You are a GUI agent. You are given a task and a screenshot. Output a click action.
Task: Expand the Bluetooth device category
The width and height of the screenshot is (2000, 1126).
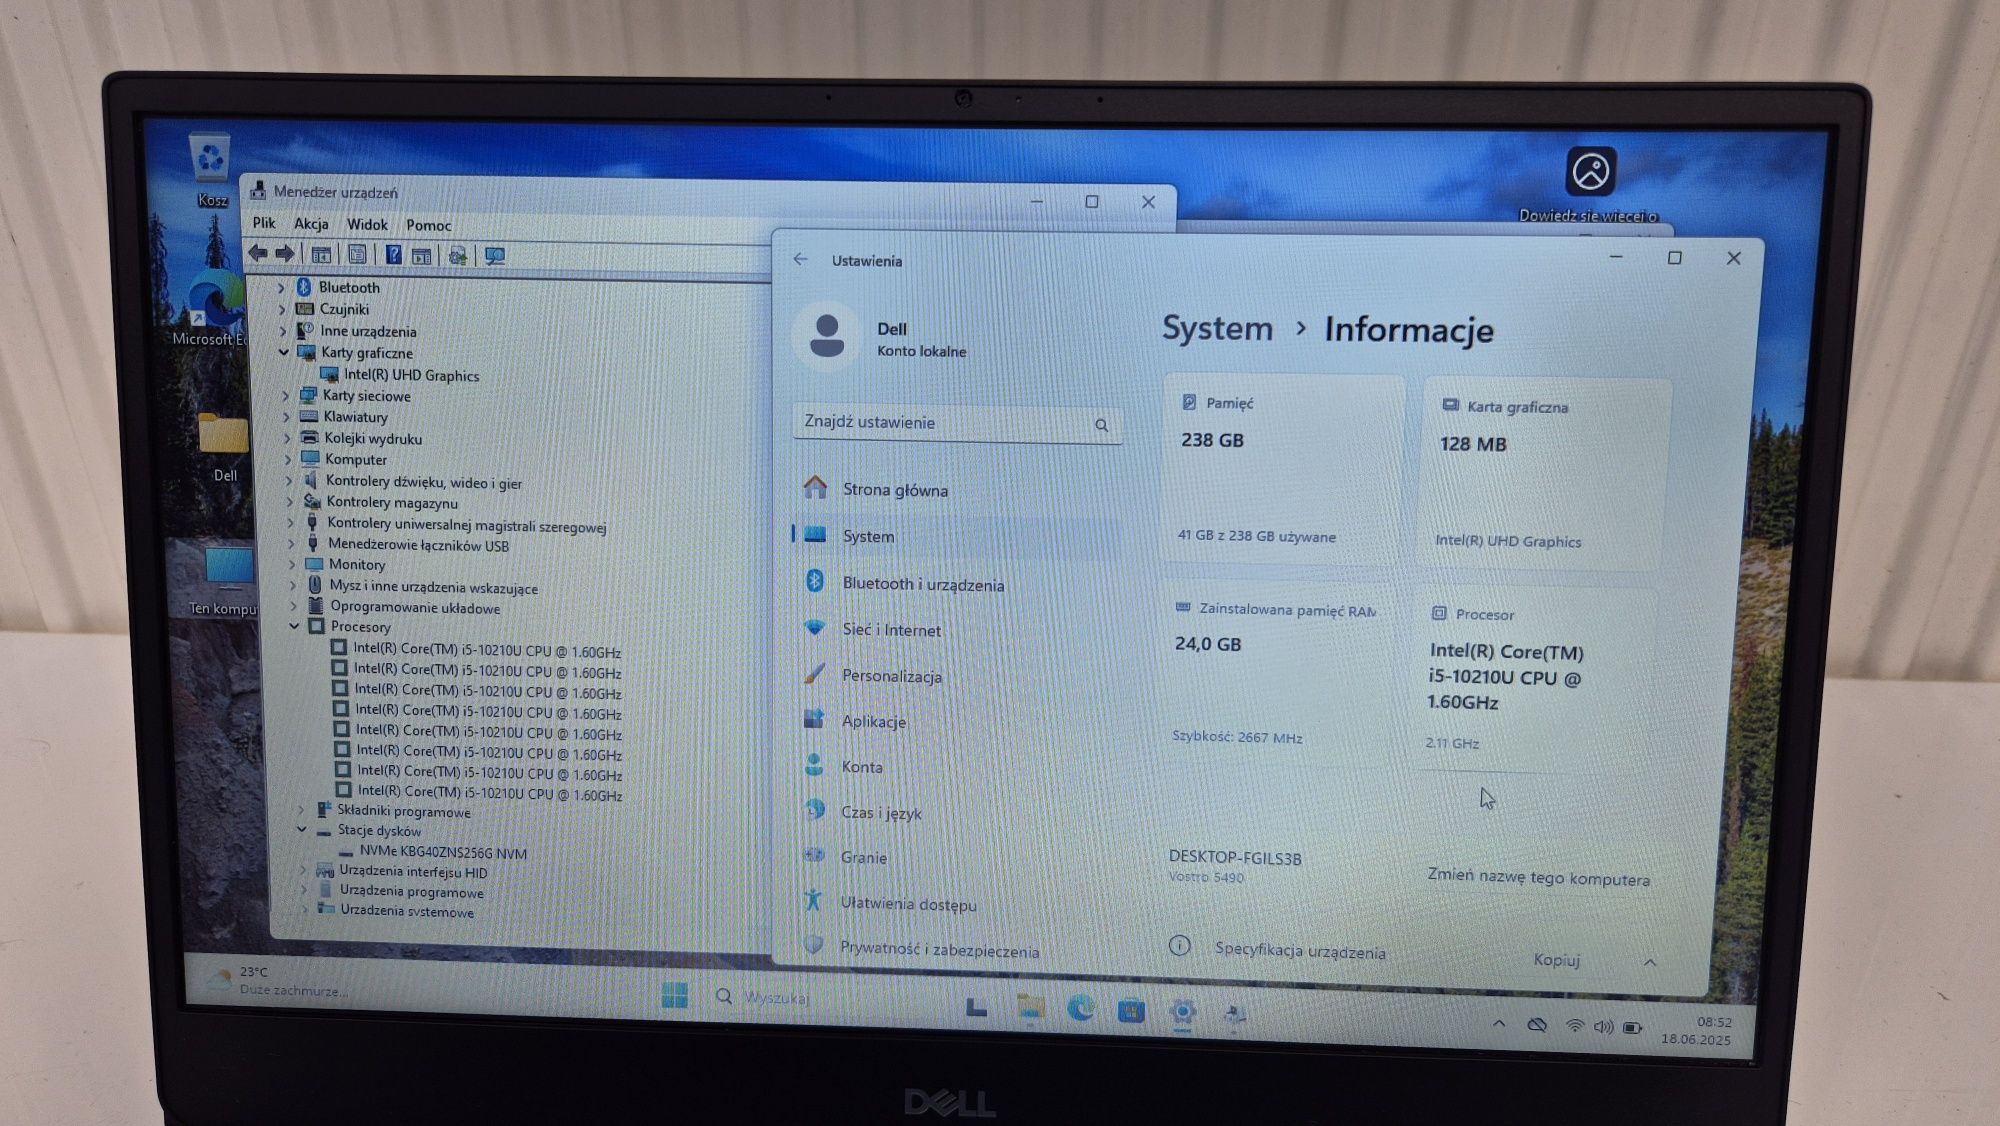(x=281, y=288)
